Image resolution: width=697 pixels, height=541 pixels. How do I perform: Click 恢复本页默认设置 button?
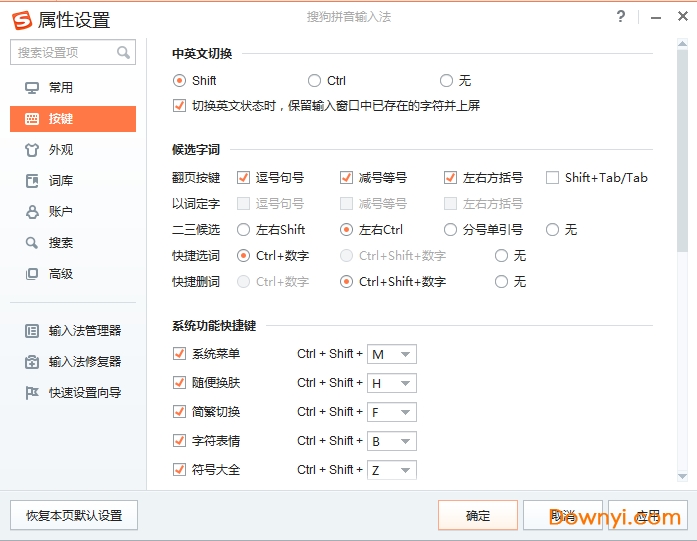pos(74,516)
